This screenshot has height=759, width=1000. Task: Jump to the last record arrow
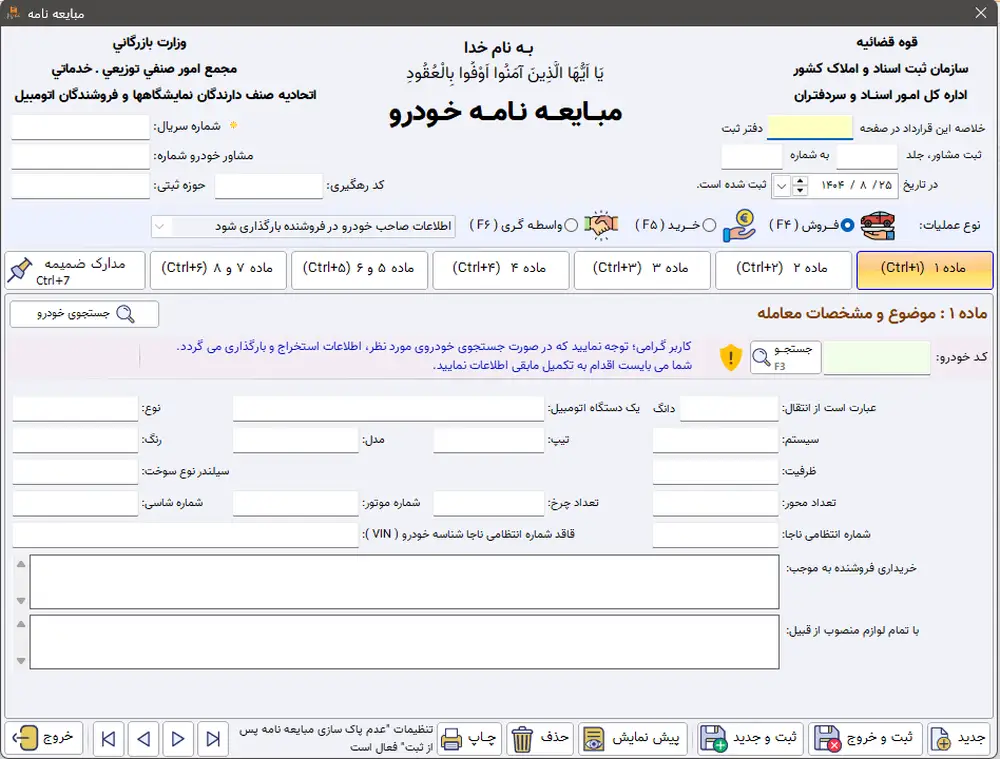coord(214,739)
